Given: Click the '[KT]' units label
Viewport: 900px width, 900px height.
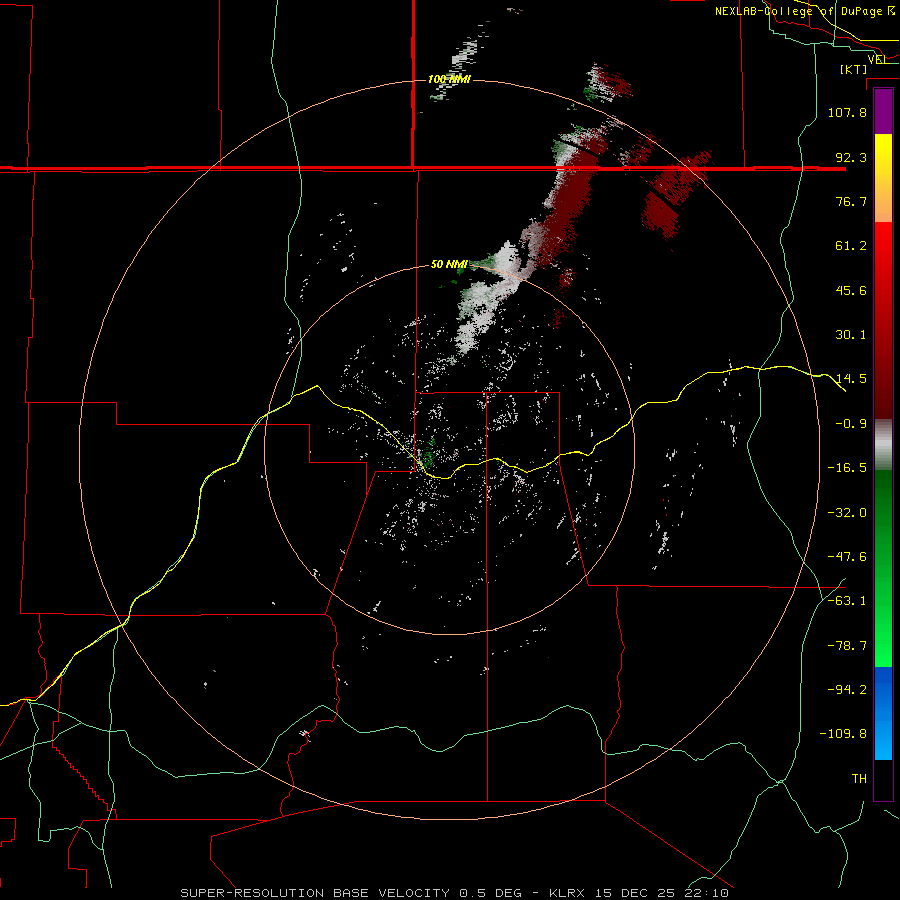Looking at the screenshot, I should point(854,69).
